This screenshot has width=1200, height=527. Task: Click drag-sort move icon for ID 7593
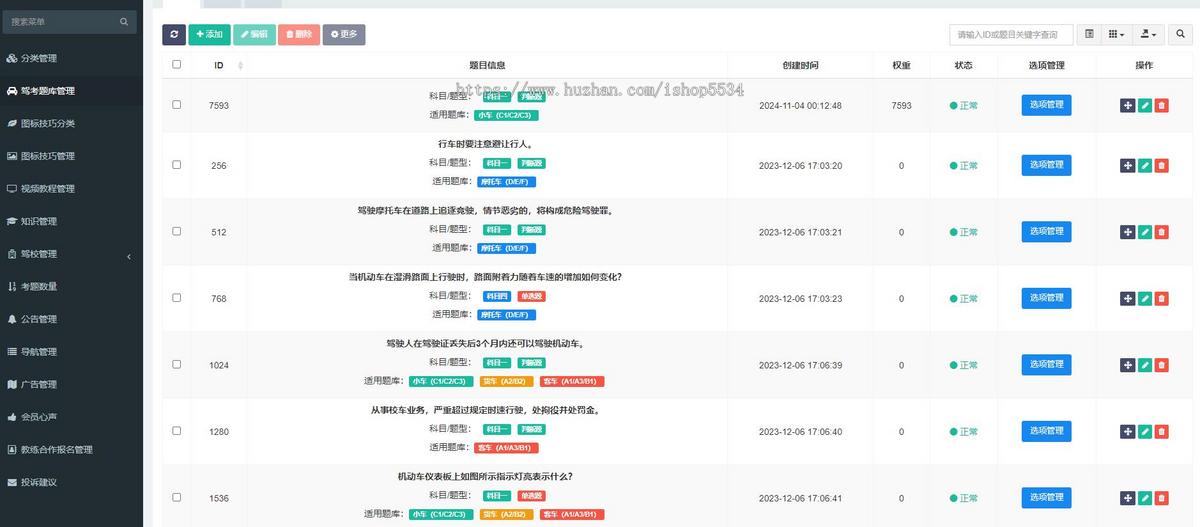[1128, 105]
